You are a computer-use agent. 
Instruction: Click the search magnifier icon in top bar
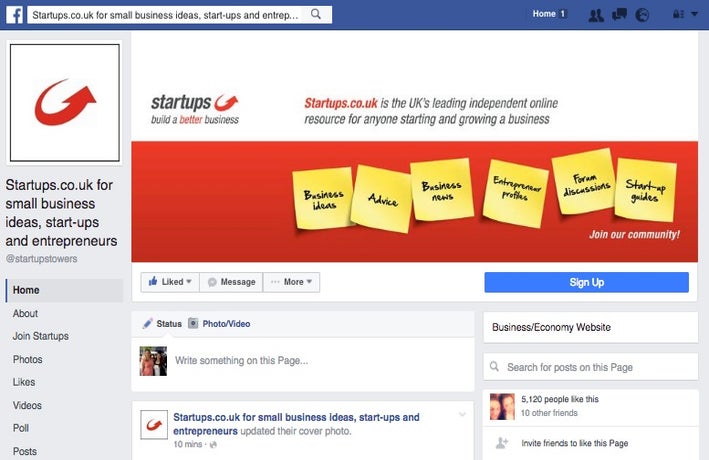[x=316, y=14]
